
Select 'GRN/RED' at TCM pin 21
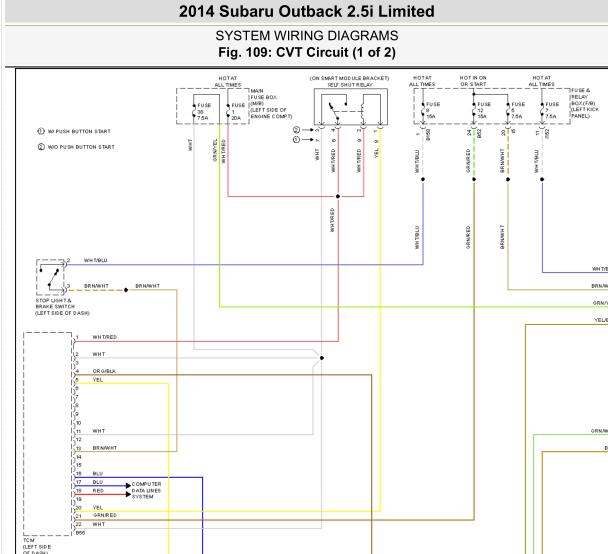(105, 515)
